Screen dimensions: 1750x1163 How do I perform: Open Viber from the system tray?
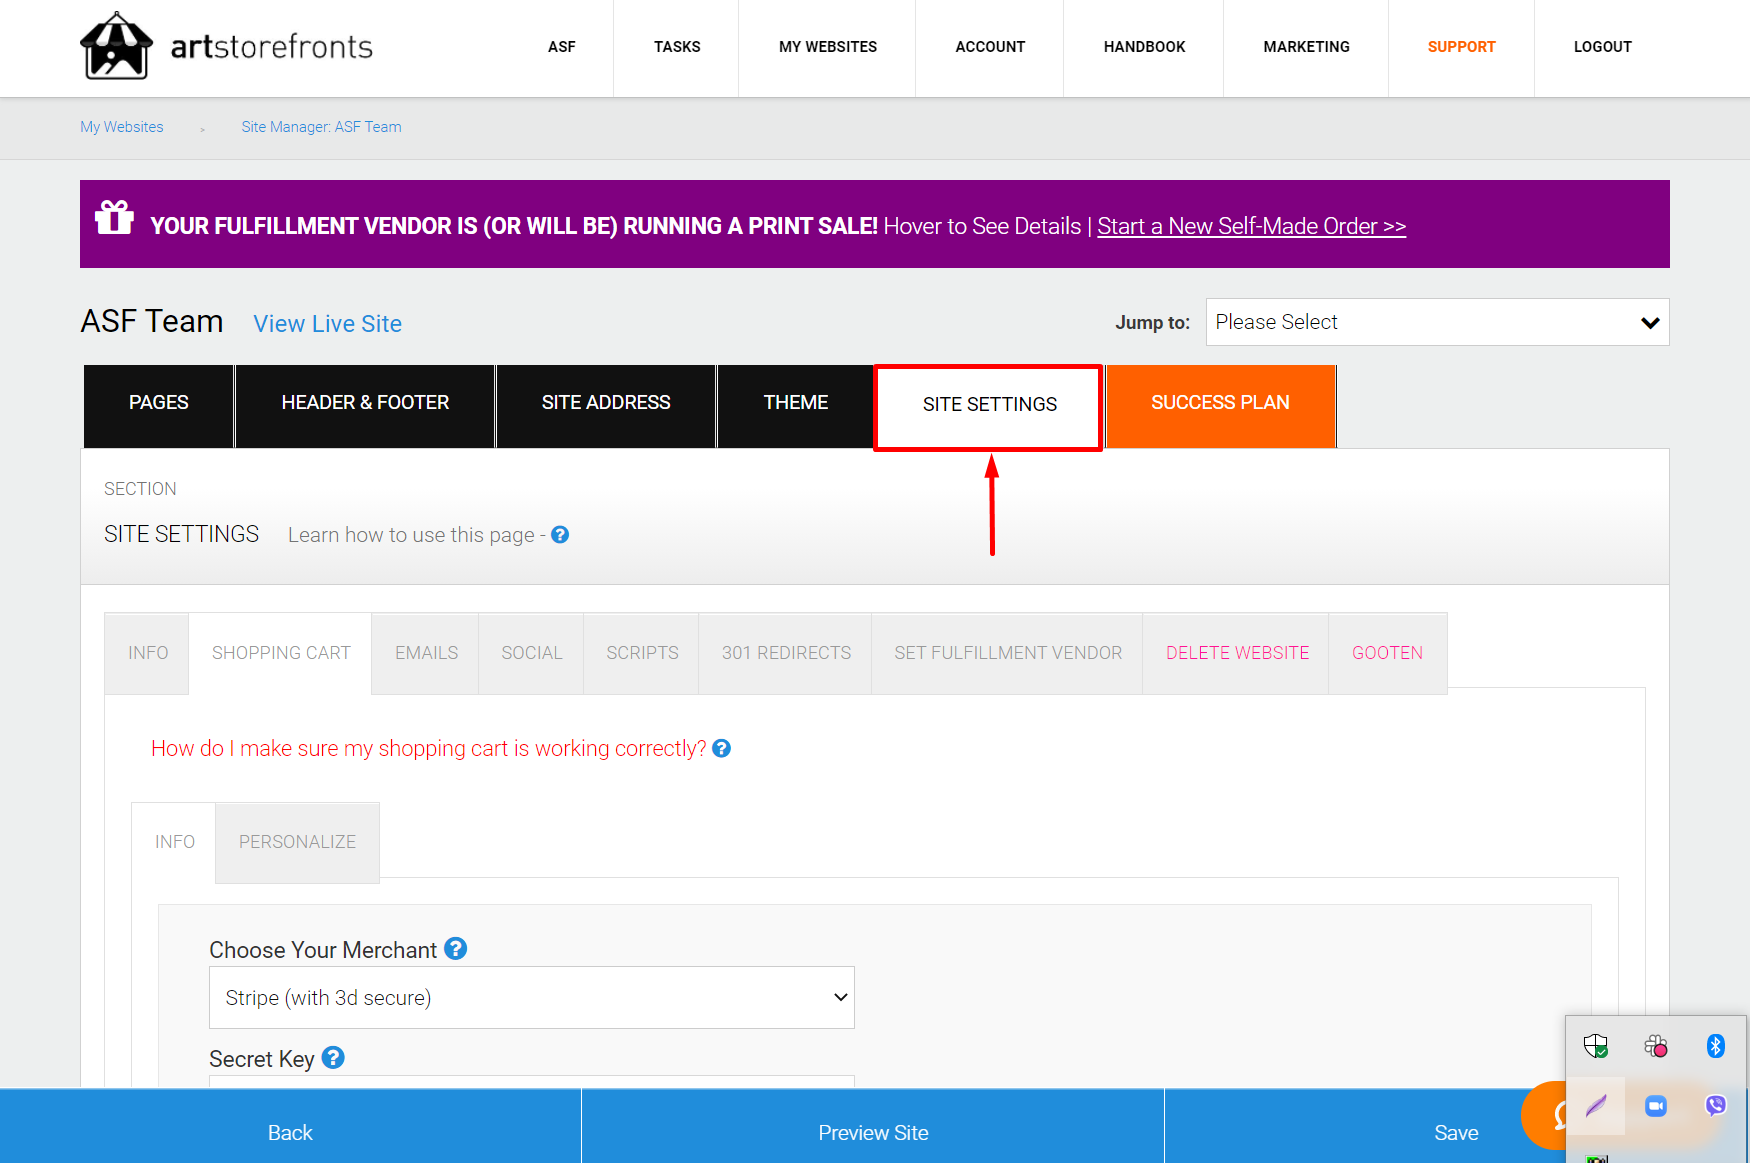coord(1715,1105)
